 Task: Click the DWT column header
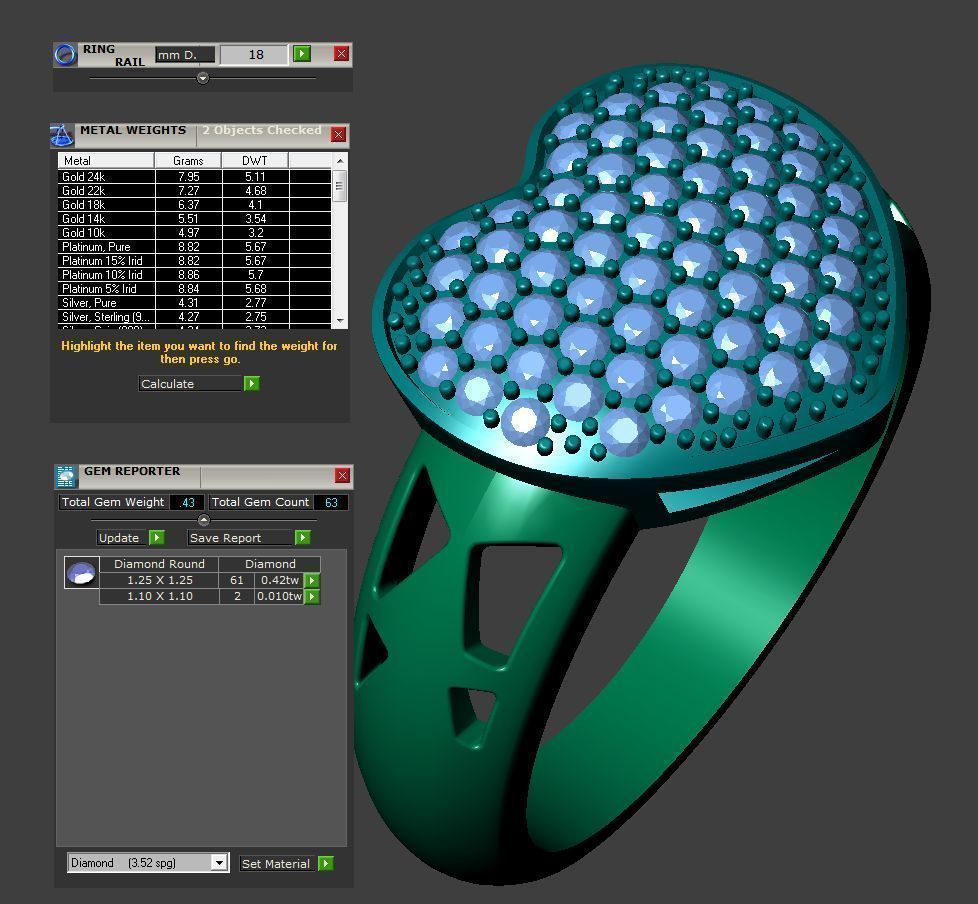pyautogui.click(x=254, y=160)
